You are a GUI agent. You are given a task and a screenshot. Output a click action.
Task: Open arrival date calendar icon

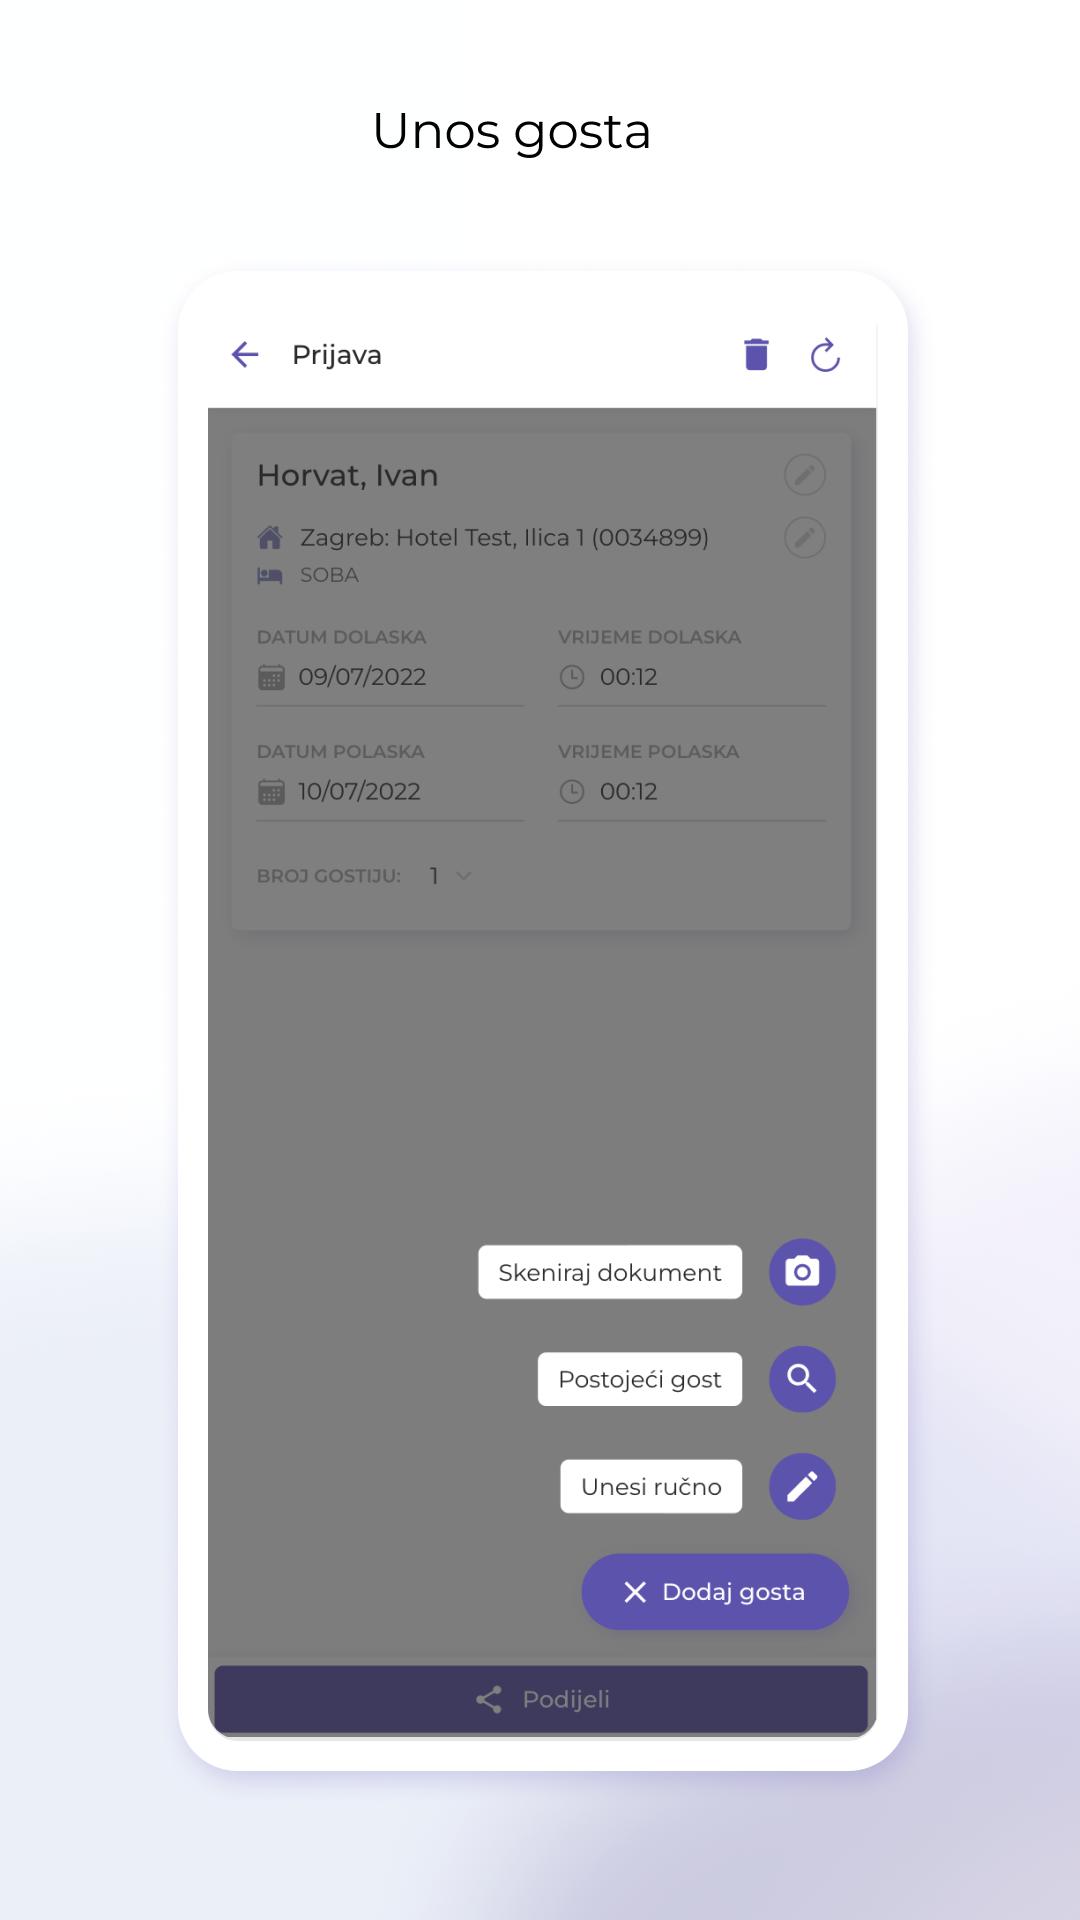pyautogui.click(x=271, y=677)
